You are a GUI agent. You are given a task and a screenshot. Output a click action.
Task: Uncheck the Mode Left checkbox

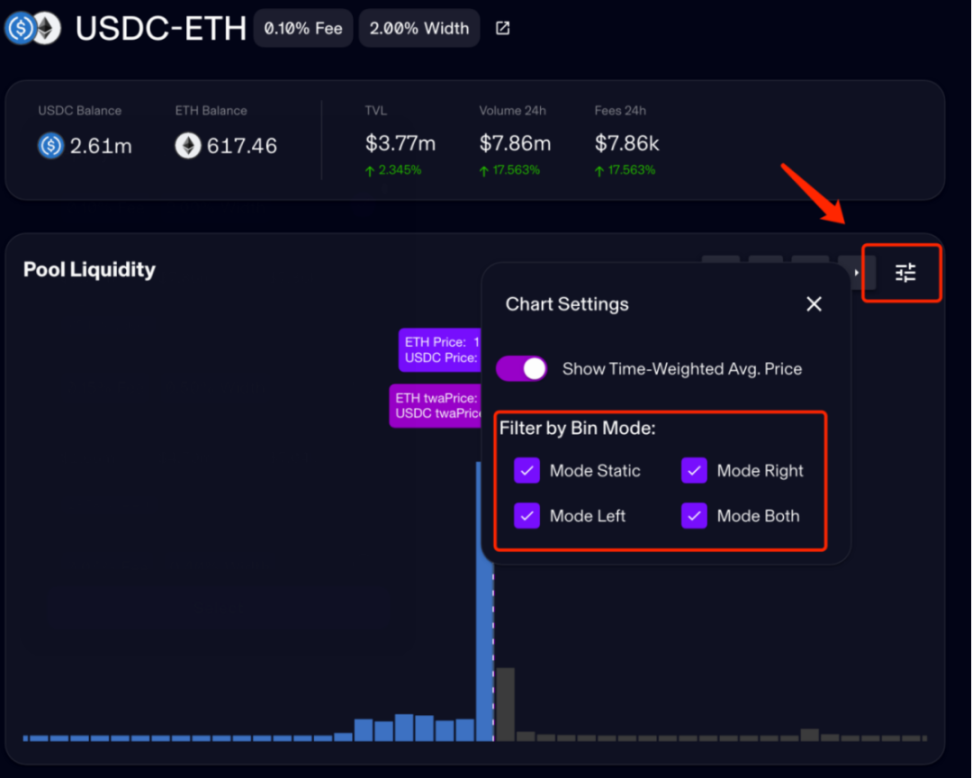pyautogui.click(x=527, y=516)
